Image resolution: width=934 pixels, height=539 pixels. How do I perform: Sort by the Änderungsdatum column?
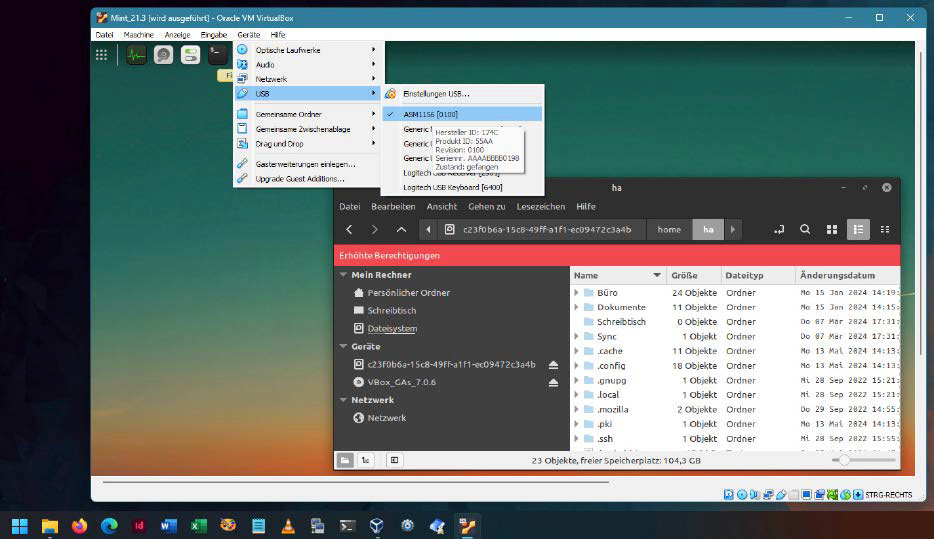847,275
